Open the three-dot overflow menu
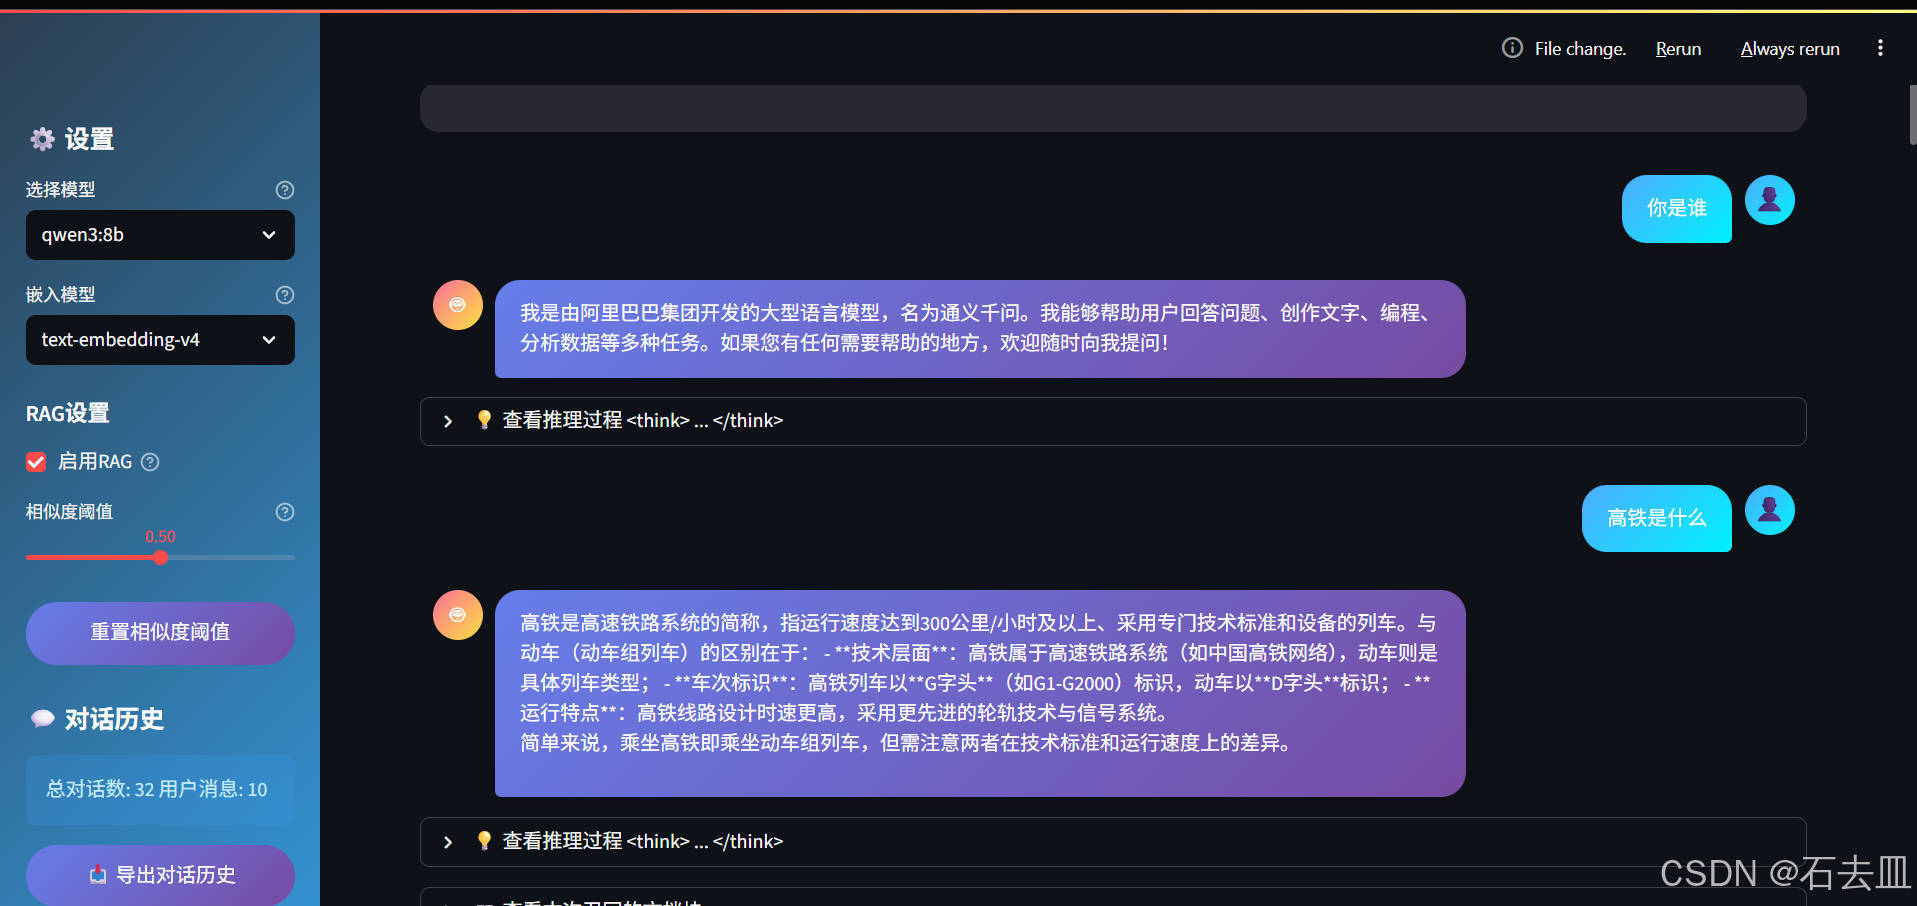The width and height of the screenshot is (1917, 906). (1879, 47)
